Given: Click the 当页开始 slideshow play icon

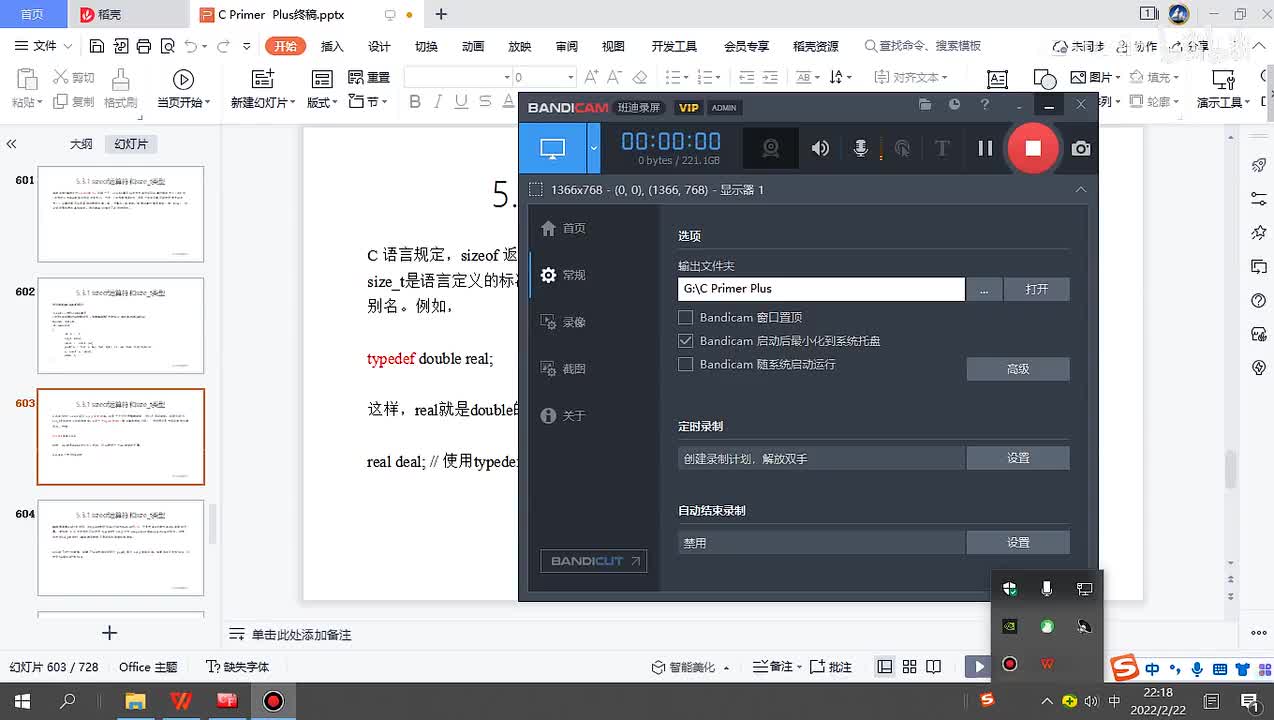Looking at the screenshot, I should point(183,80).
